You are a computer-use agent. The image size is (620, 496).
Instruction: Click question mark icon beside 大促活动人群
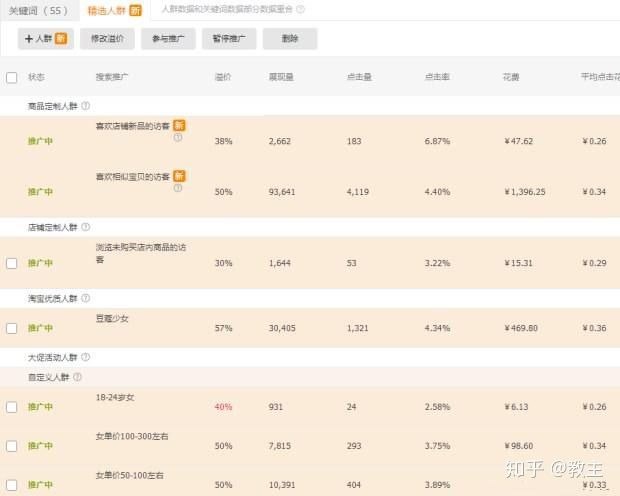(85, 356)
